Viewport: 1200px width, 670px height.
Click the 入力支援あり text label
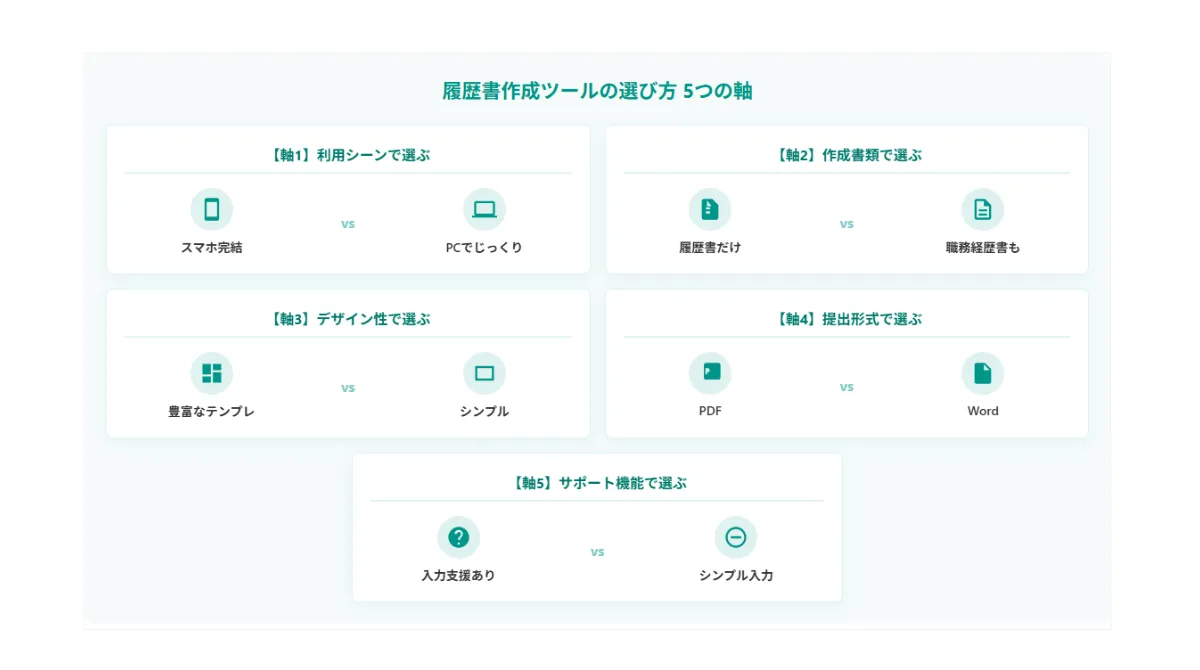(459, 575)
